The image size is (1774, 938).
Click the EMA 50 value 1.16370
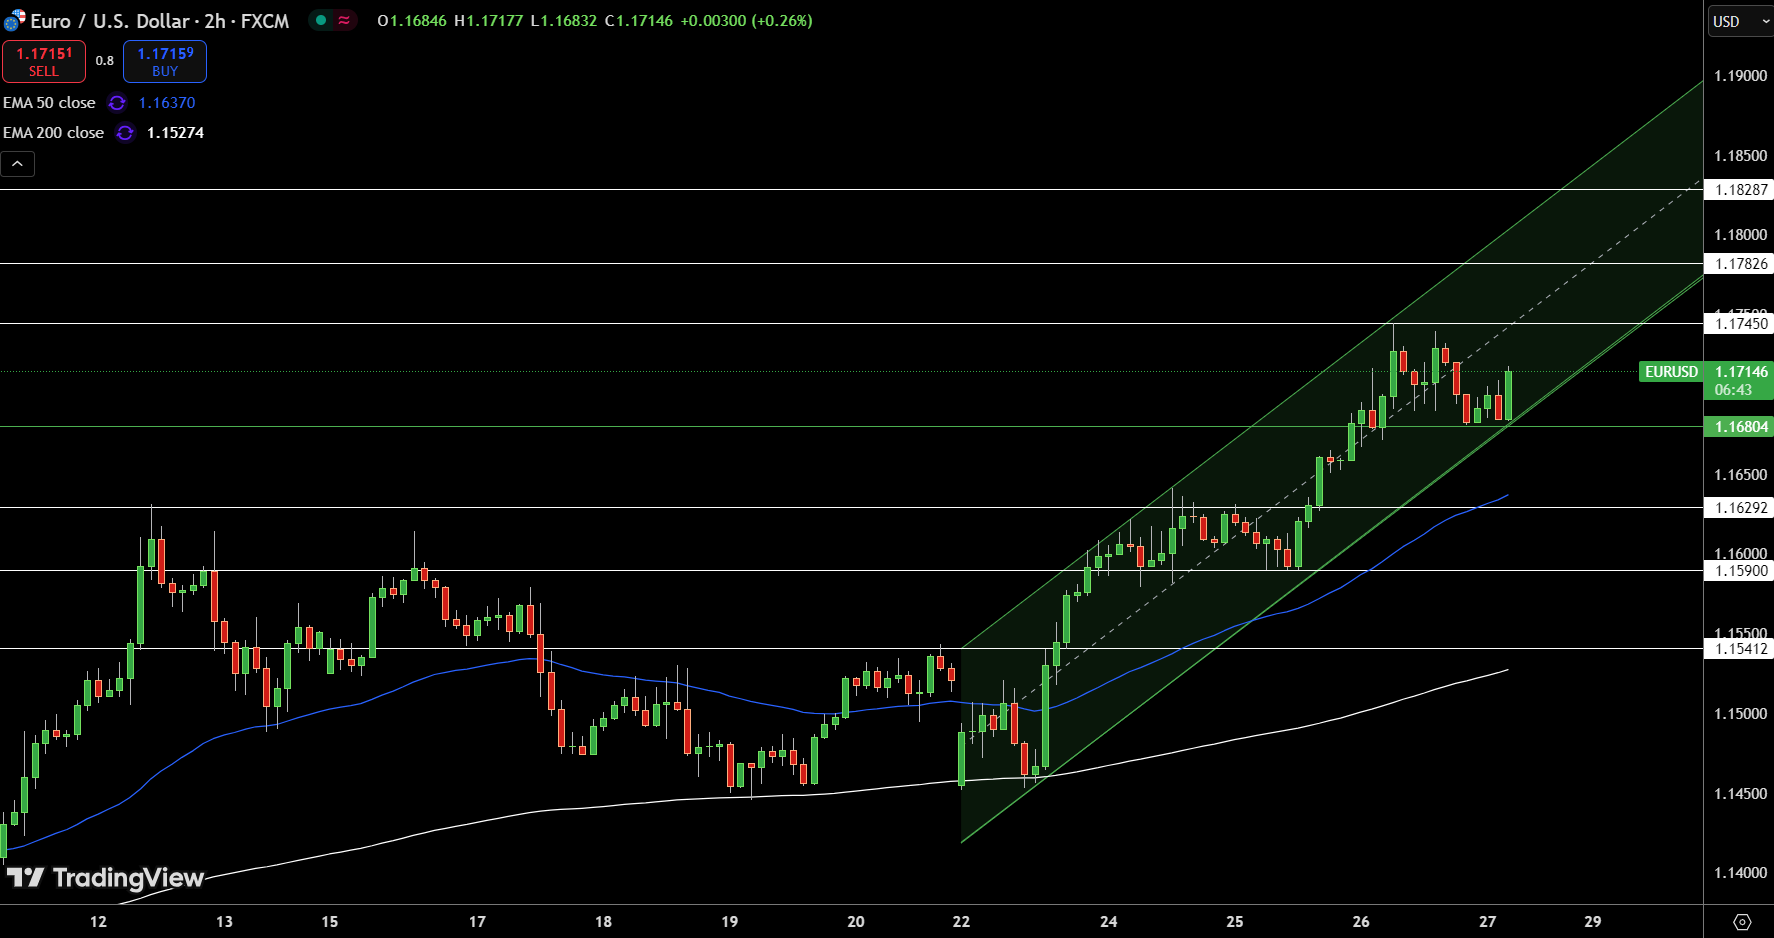167,103
